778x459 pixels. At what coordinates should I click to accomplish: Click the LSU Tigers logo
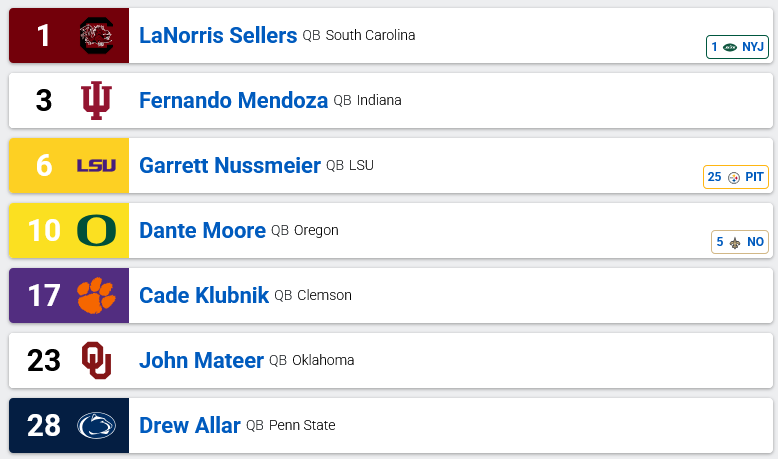(x=96, y=166)
